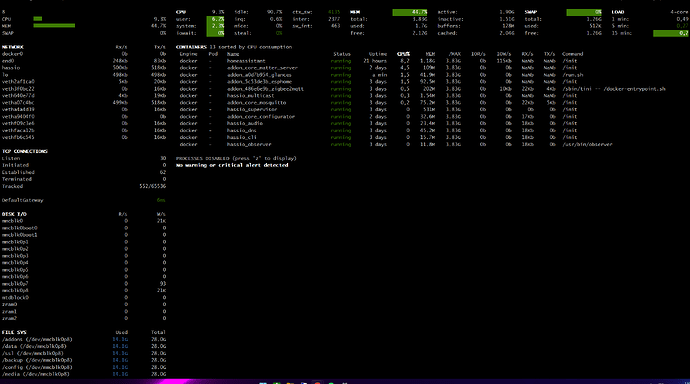
Task: Click the hassio_supervisor container name
Action: (x=252, y=110)
